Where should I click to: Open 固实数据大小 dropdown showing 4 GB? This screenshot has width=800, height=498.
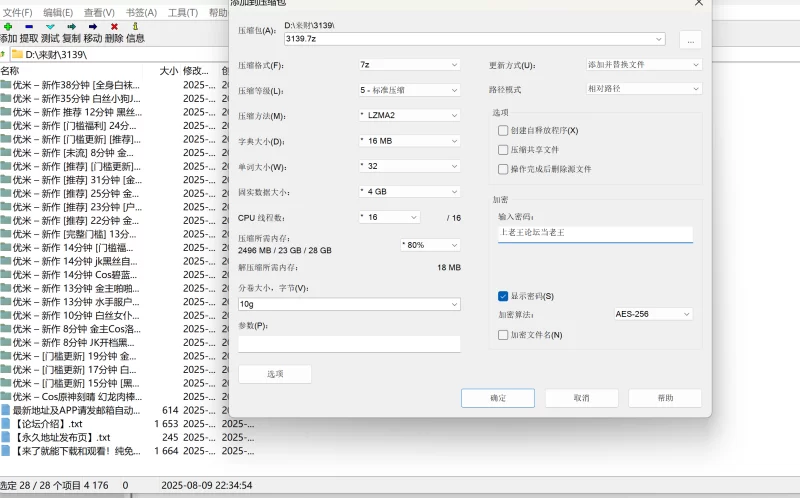409,192
